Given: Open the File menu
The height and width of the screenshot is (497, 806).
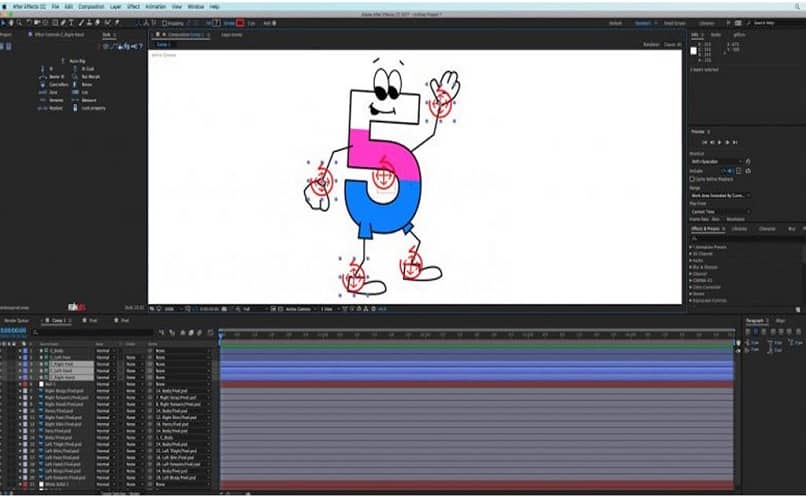Looking at the screenshot, I should (56, 7).
